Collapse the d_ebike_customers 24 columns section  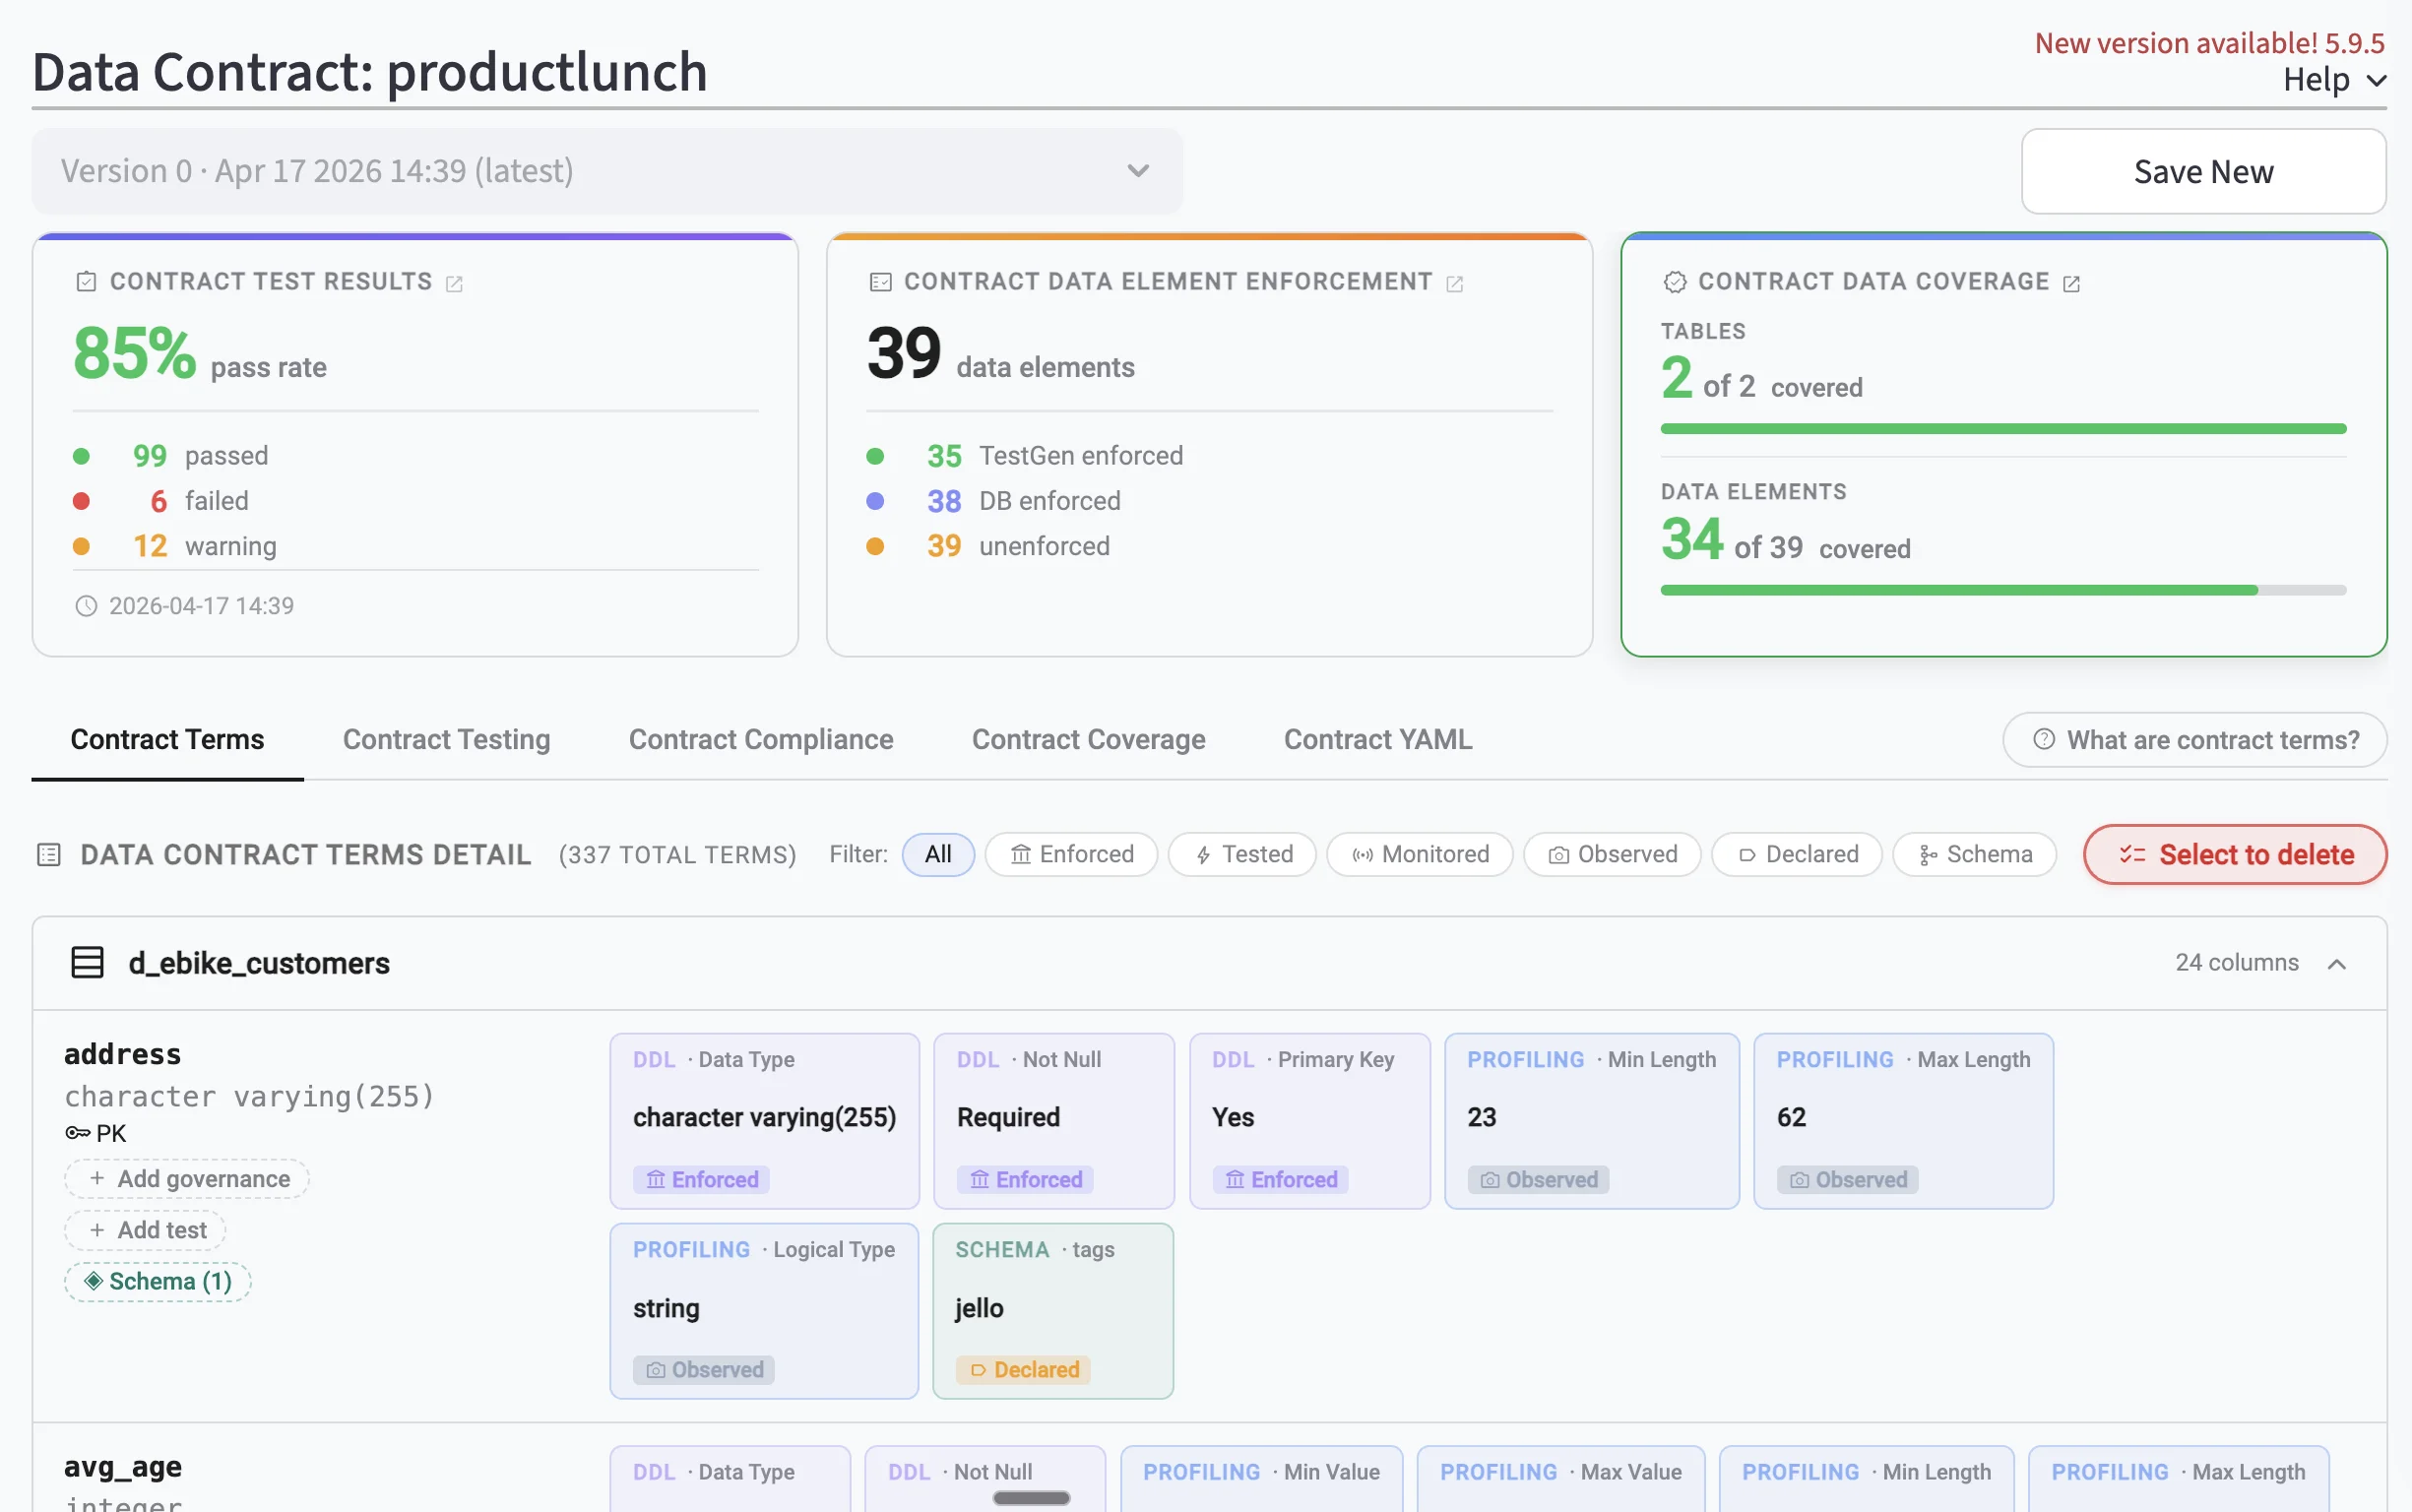2336,963
